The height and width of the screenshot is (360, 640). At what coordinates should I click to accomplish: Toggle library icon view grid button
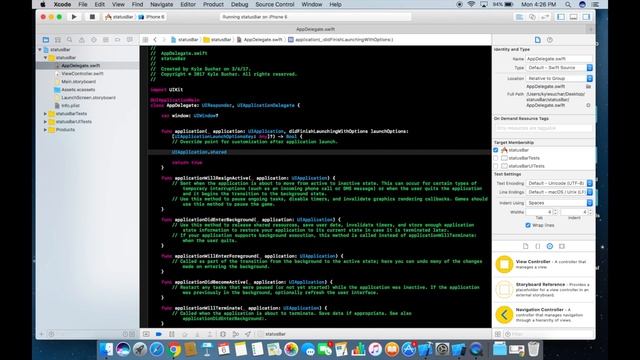coord(498,334)
